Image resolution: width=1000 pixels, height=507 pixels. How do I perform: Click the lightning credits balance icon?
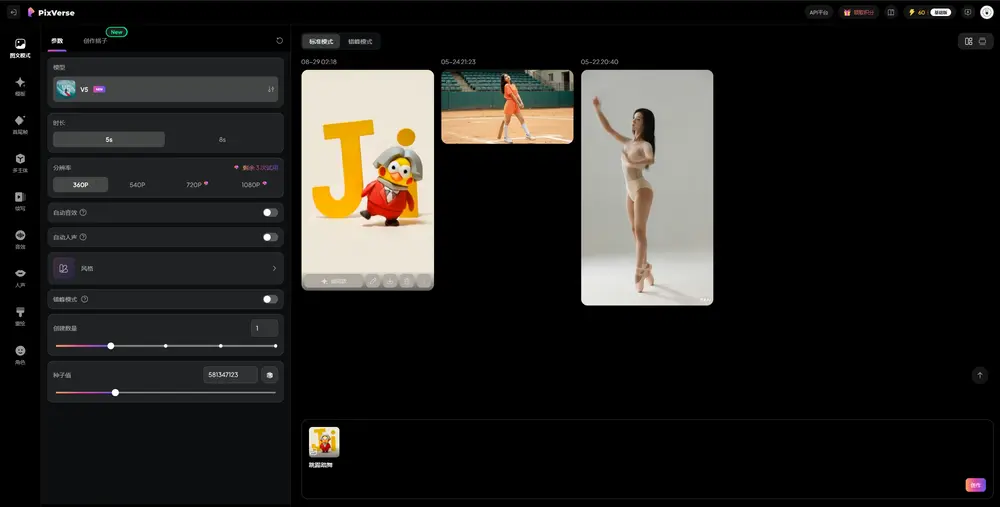pos(911,12)
